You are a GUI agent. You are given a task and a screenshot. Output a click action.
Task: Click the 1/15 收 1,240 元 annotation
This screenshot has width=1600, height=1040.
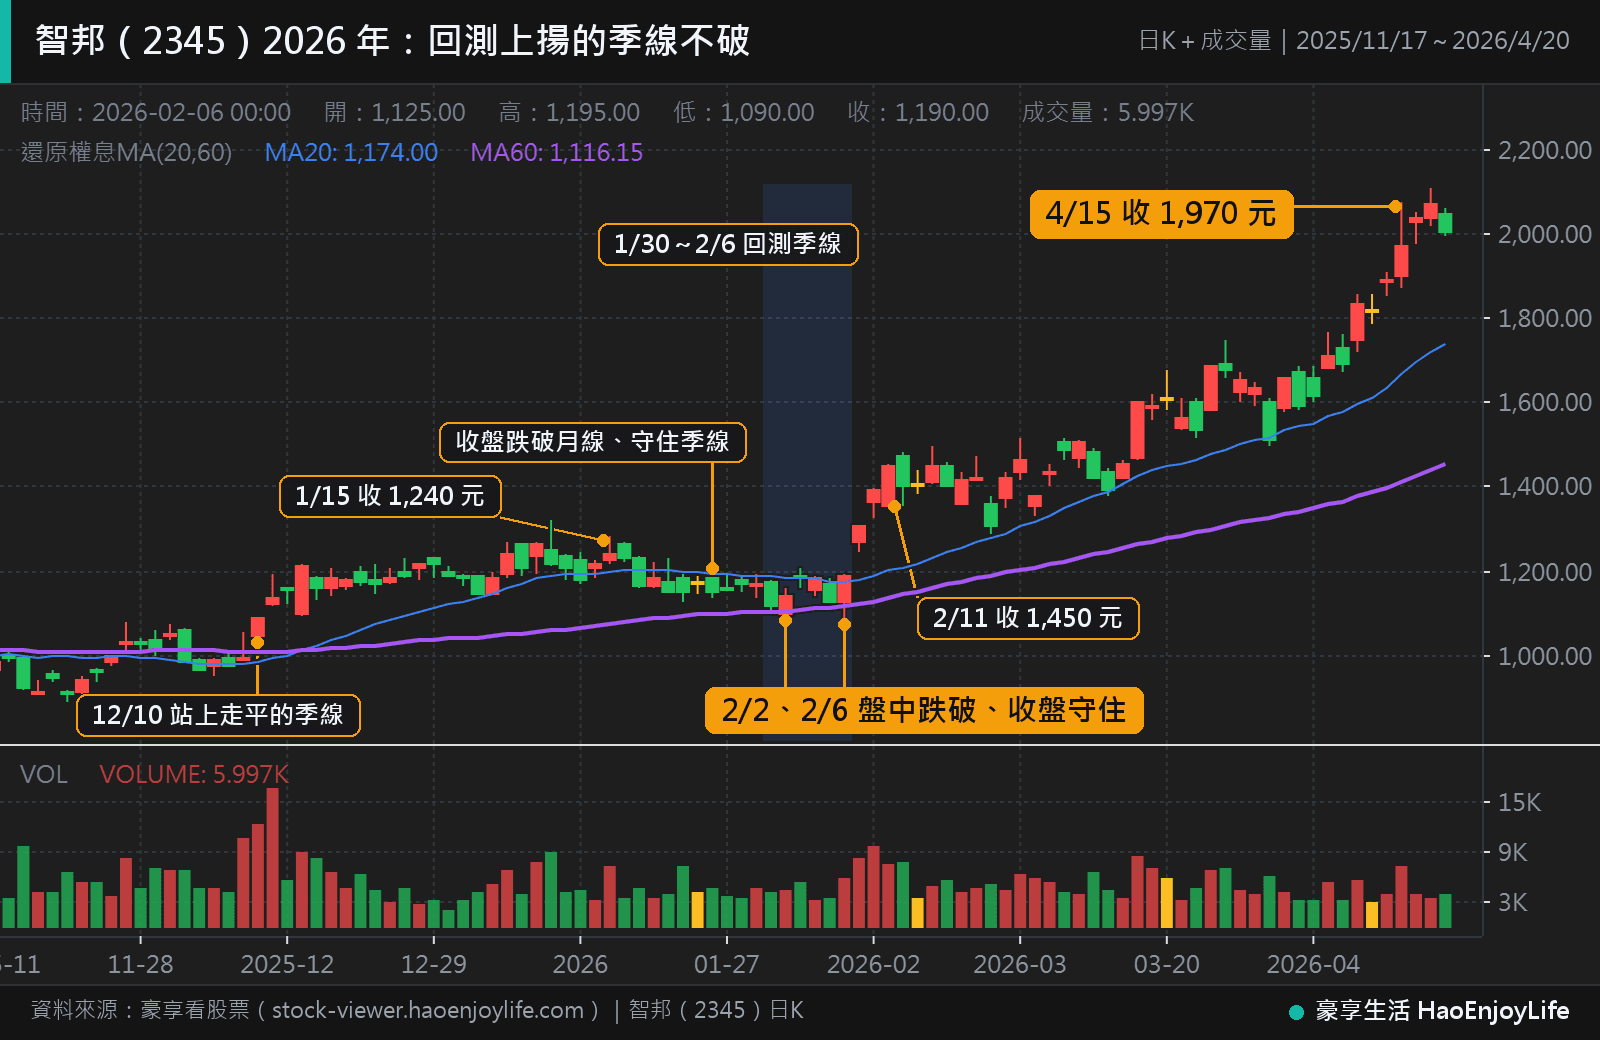[390, 496]
